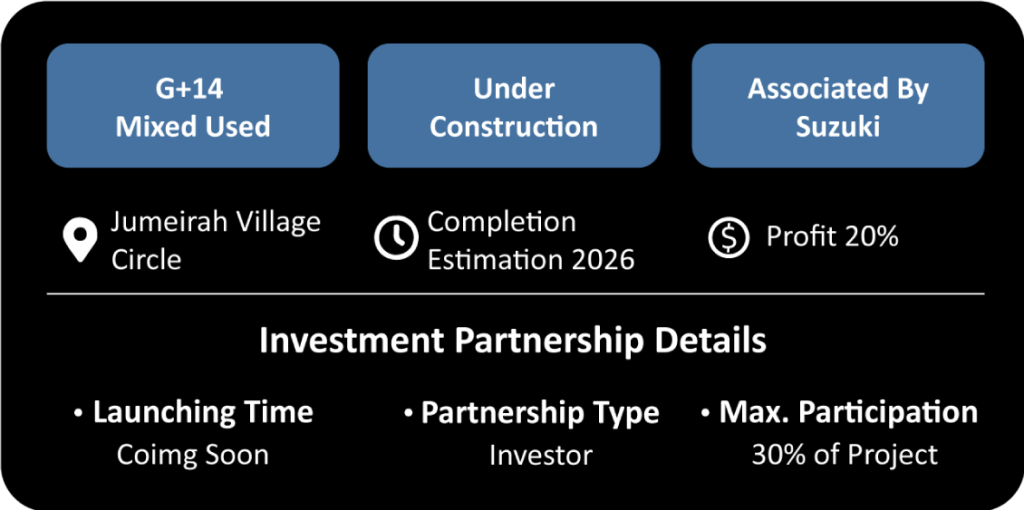Click the bullet before Max. Participation
The image size is (1024, 510).
coord(705,413)
